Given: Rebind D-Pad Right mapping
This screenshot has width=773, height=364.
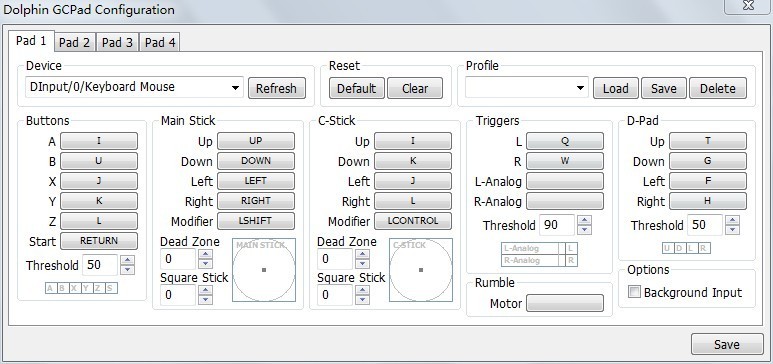Looking at the screenshot, I should [x=708, y=201].
